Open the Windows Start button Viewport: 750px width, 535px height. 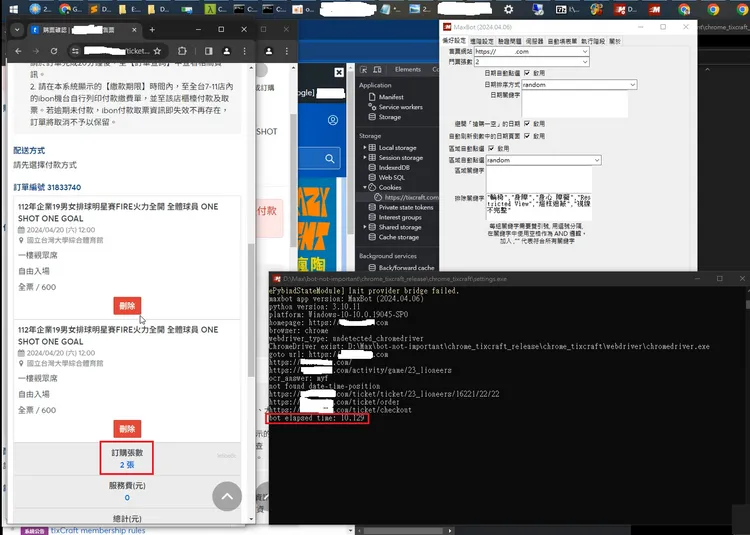(x=13, y=9)
